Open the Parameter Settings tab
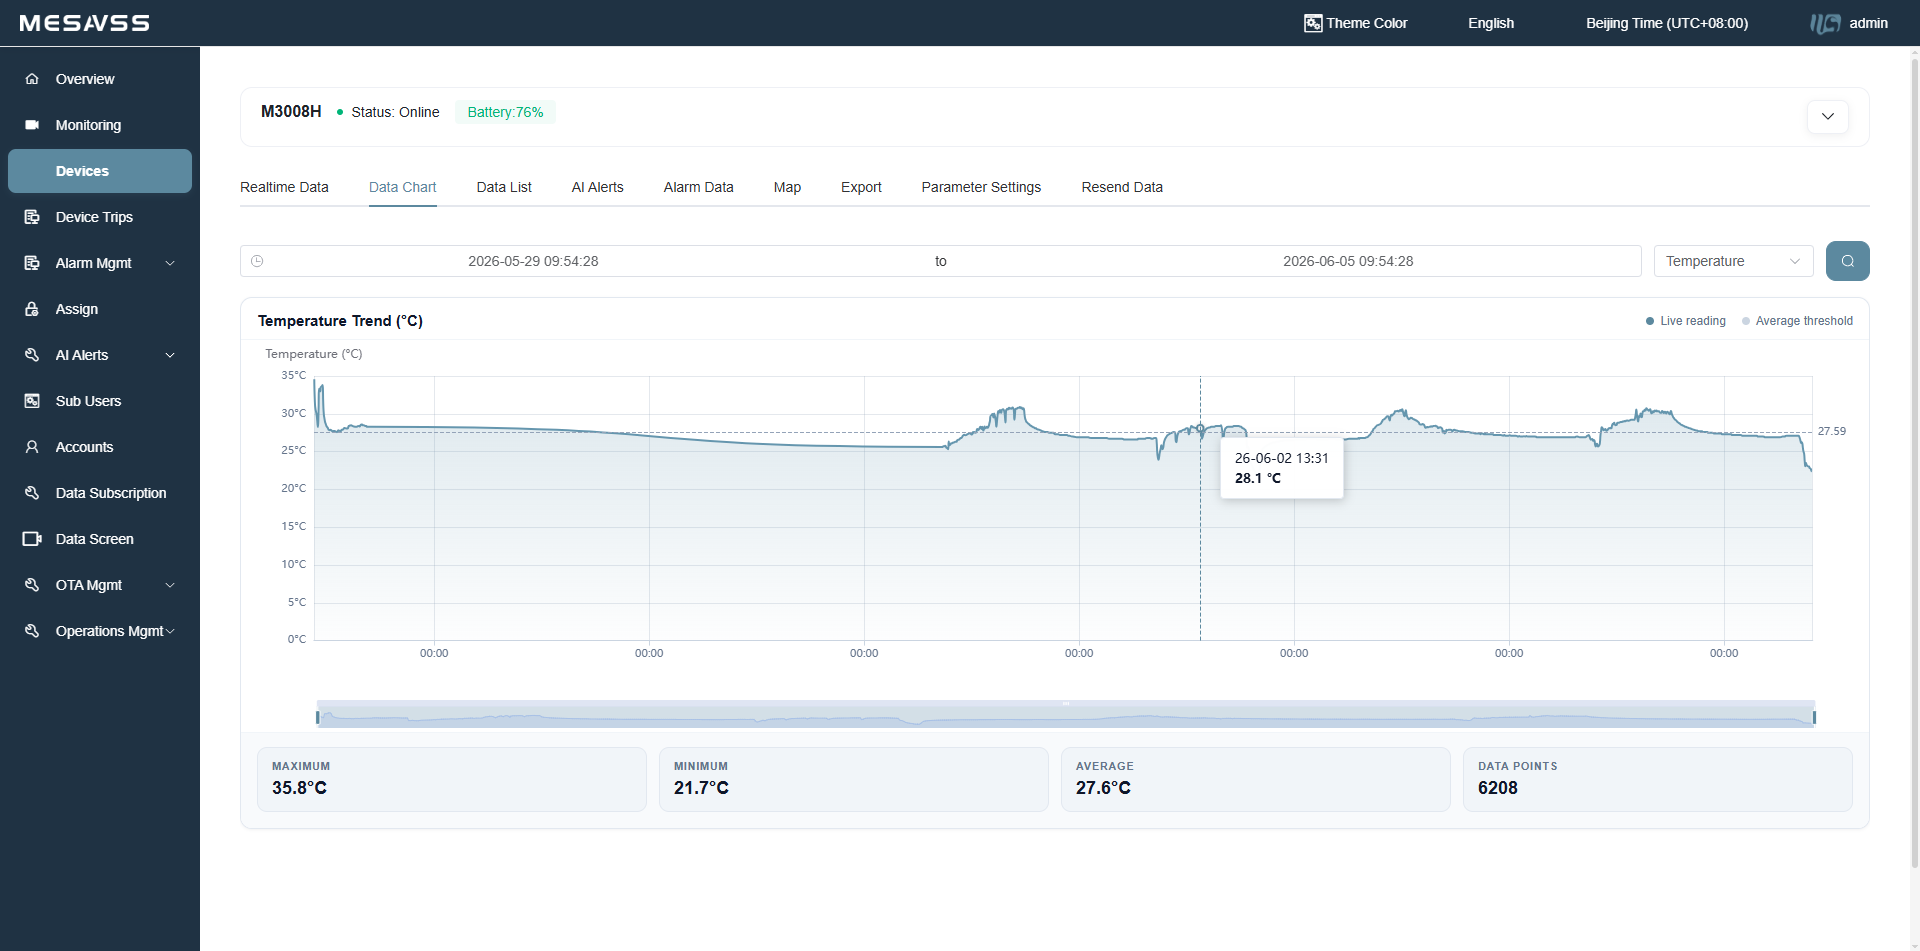Image resolution: width=1920 pixels, height=951 pixels. pos(981,187)
